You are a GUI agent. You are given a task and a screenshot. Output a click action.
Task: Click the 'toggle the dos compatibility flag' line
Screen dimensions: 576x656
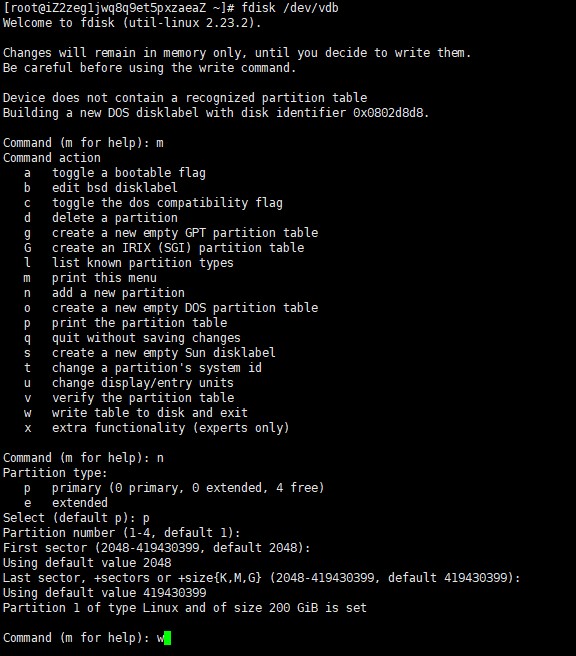154,203
